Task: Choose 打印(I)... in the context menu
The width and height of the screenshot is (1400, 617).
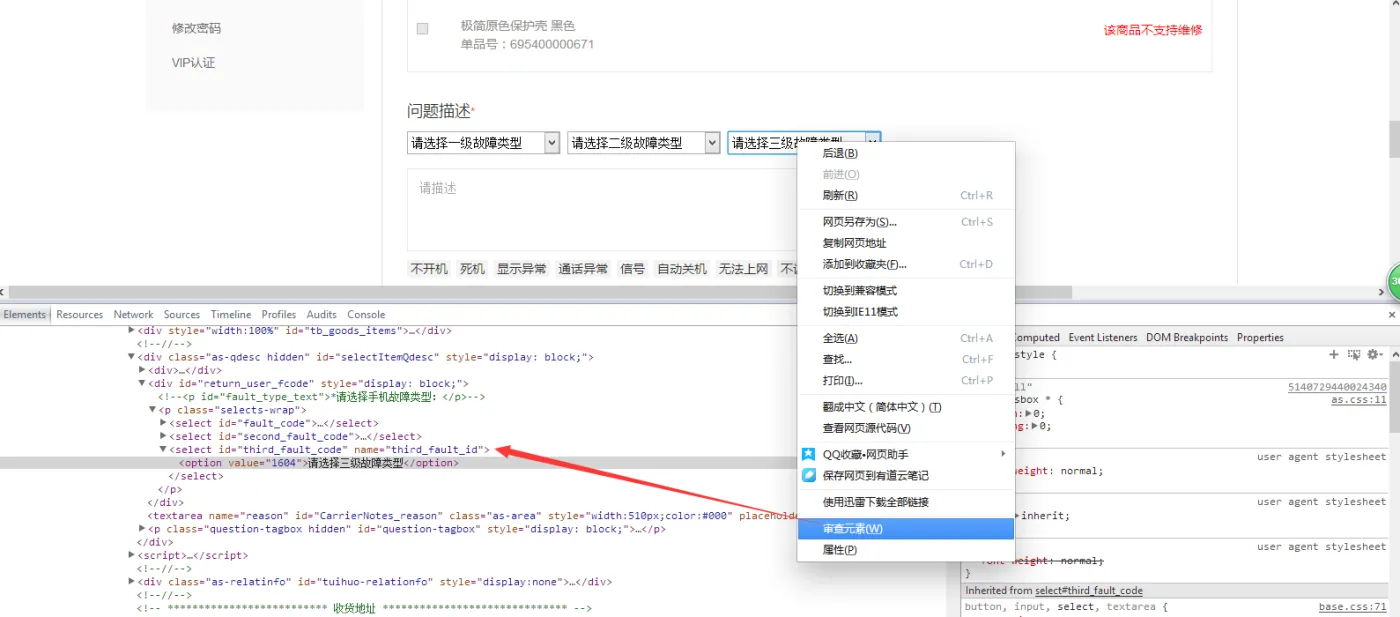Action: 906,380
